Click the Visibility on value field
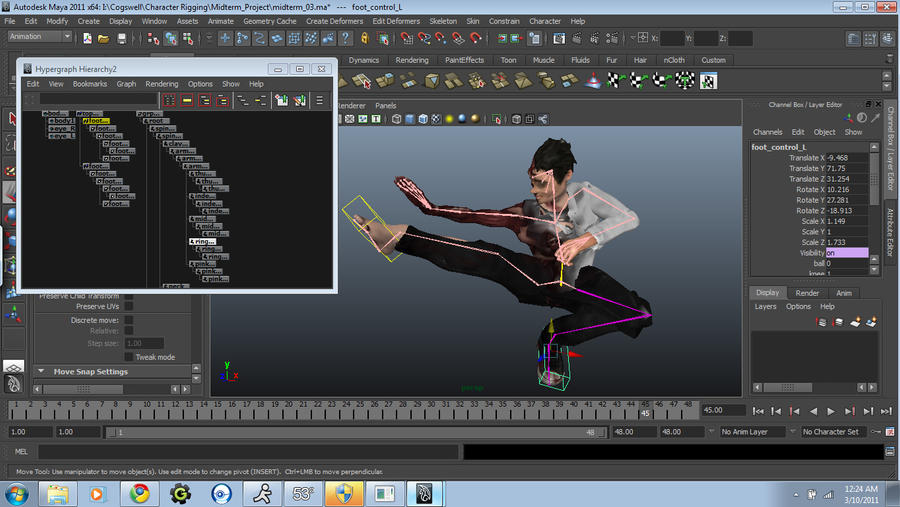This screenshot has height=507, width=900. (x=847, y=253)
